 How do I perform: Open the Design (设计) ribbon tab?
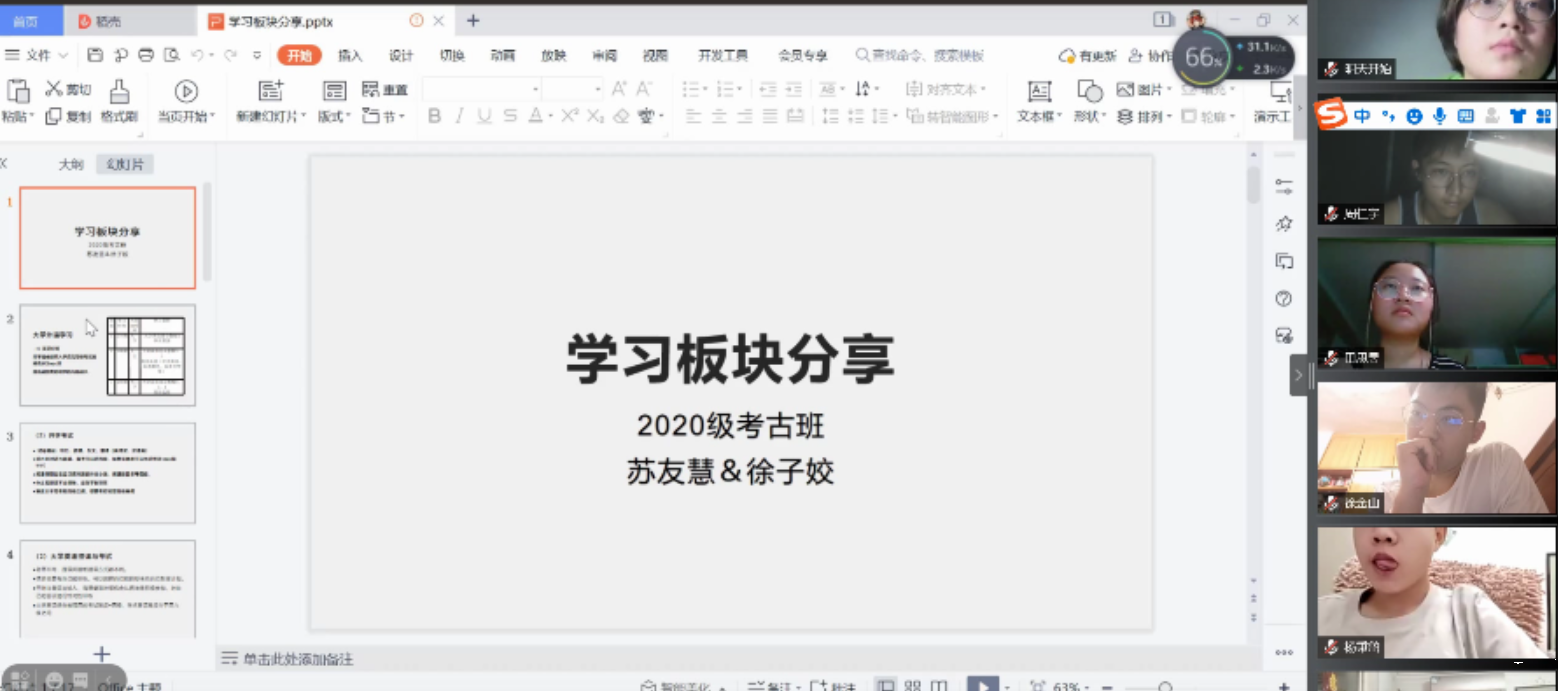(x=401, y=55)
